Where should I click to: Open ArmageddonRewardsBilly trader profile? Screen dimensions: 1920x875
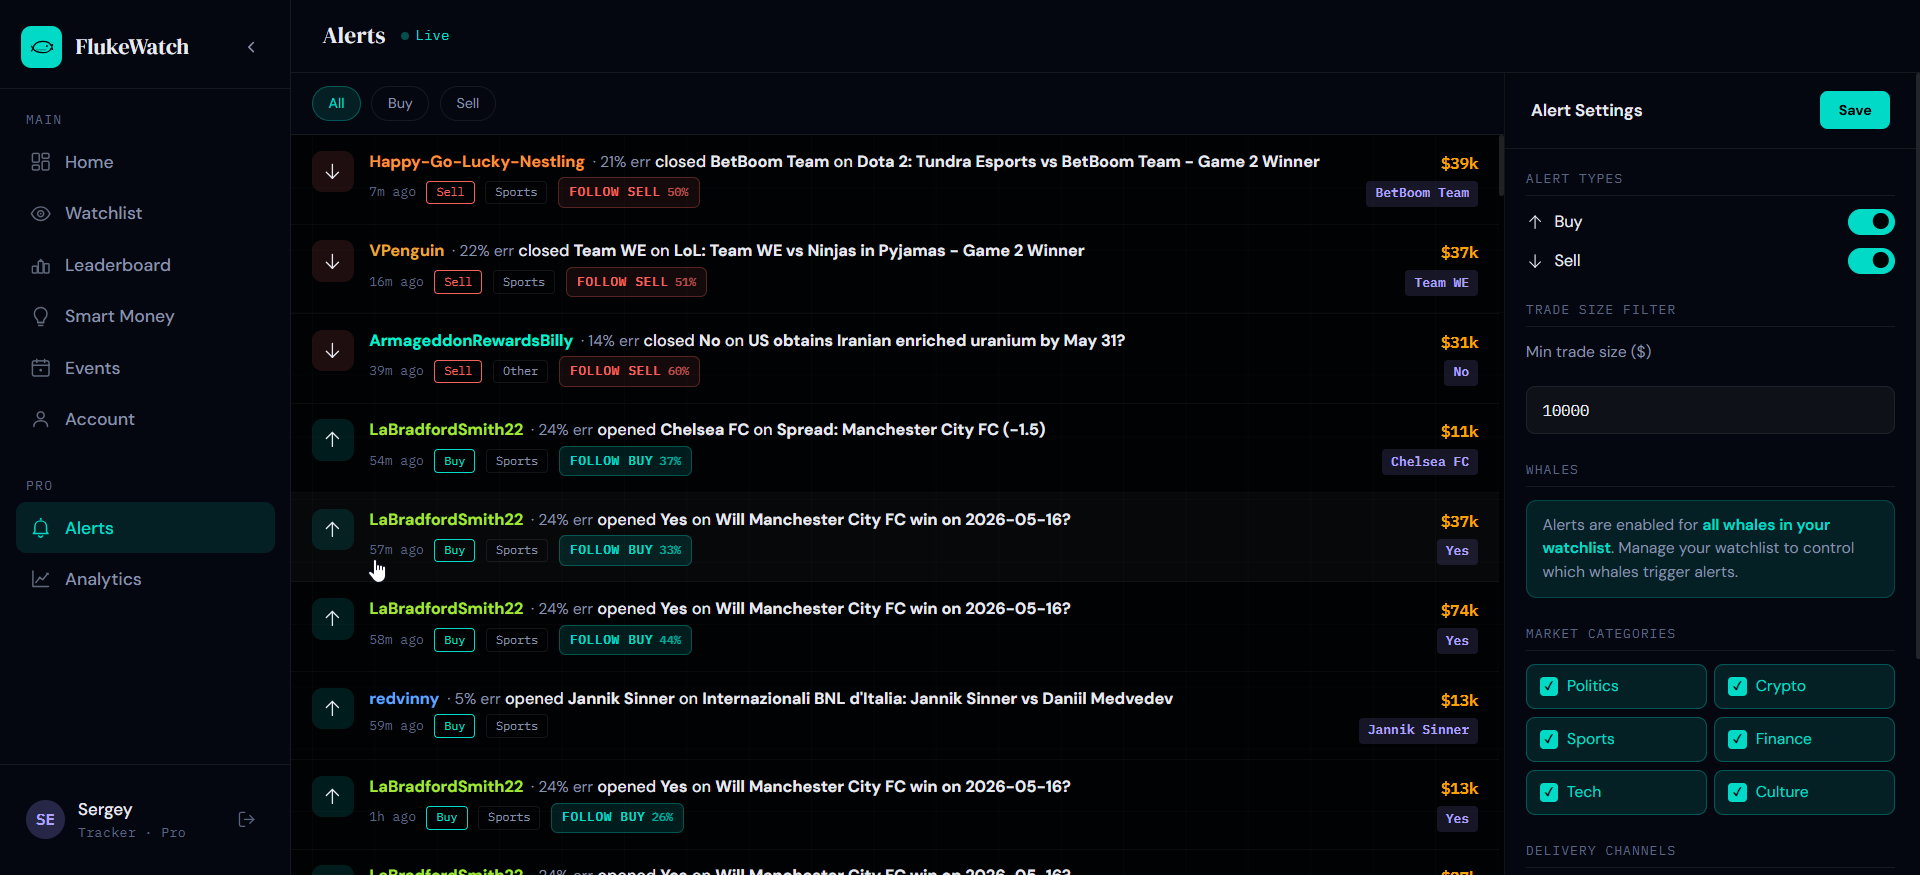point(471,340)
